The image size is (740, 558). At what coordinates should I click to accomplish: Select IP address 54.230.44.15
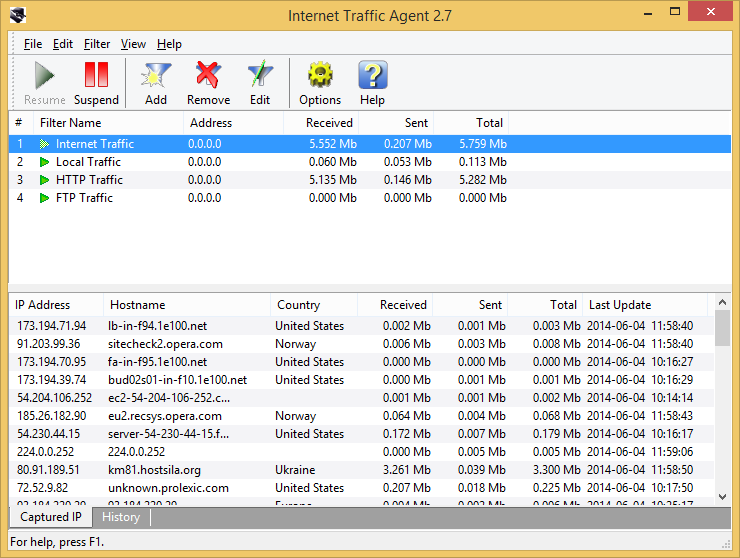coord(49,434)
